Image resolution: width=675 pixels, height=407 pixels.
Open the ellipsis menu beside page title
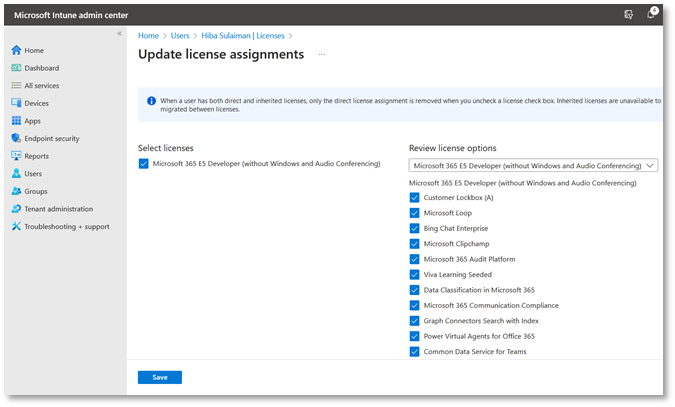click(321, 55)
